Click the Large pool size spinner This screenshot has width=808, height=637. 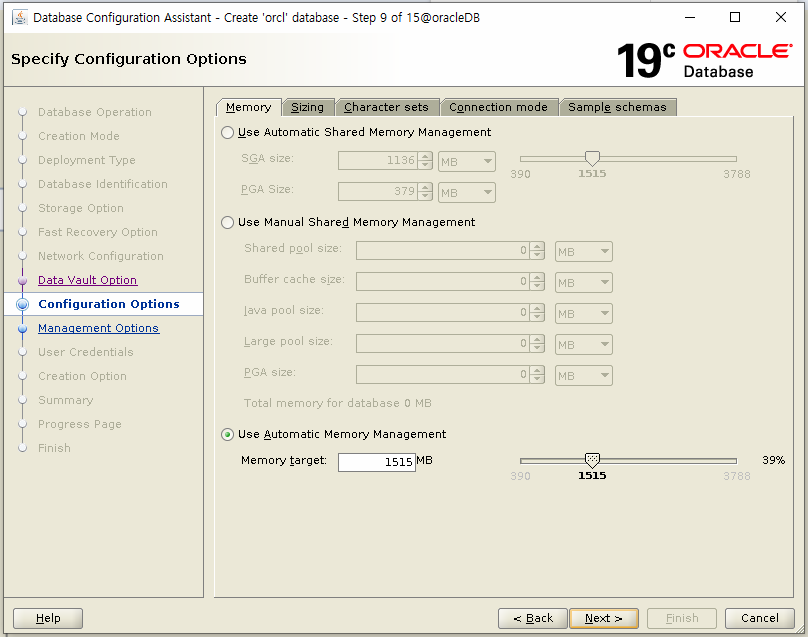click(x=450, y=344)
